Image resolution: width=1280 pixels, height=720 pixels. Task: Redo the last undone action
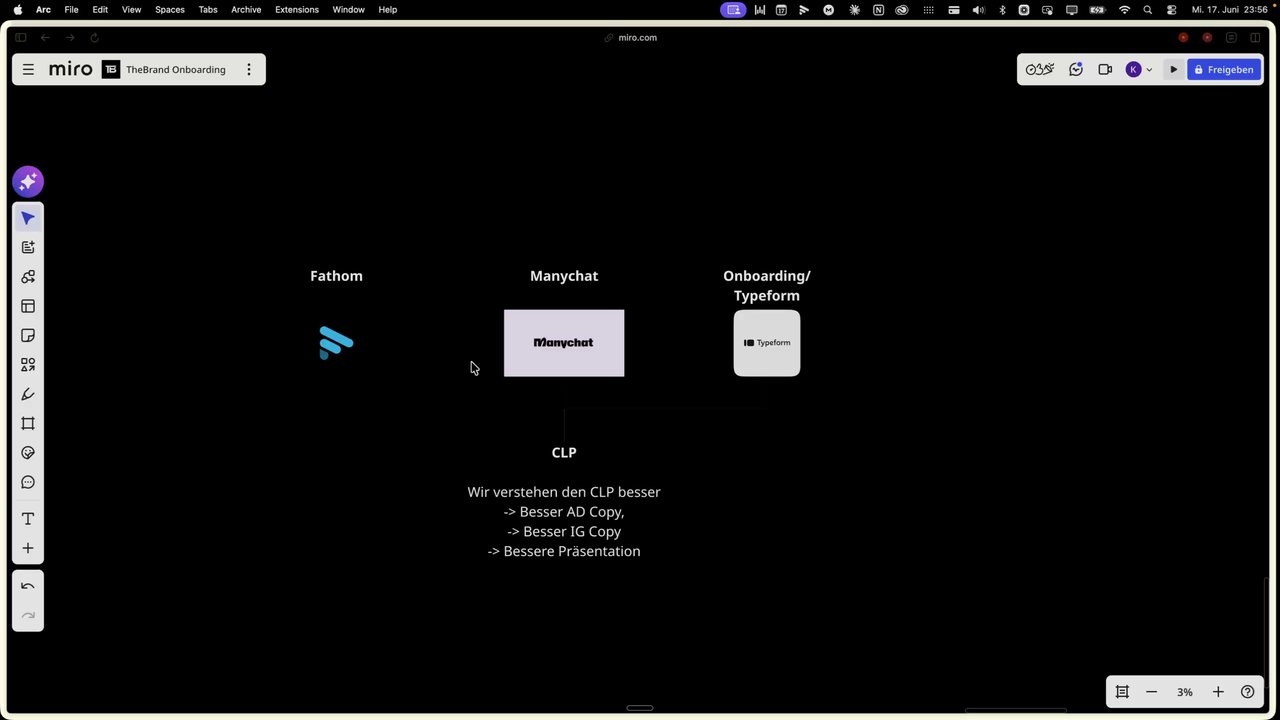28,616
